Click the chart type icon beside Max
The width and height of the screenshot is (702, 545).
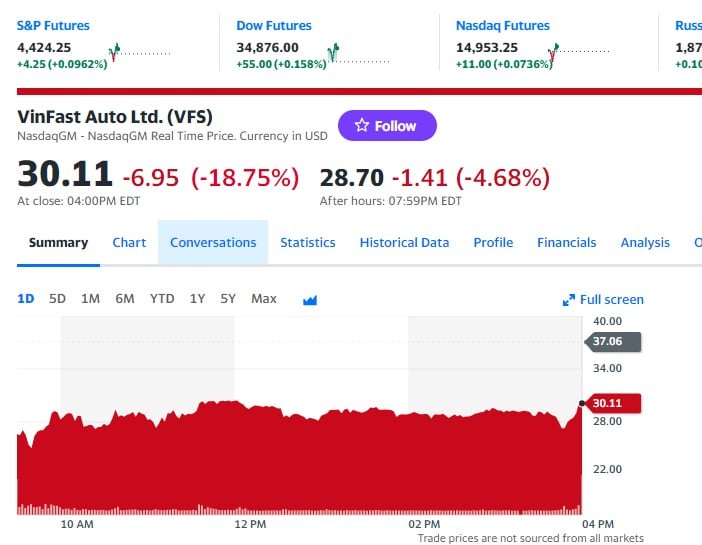coord(309,299)
